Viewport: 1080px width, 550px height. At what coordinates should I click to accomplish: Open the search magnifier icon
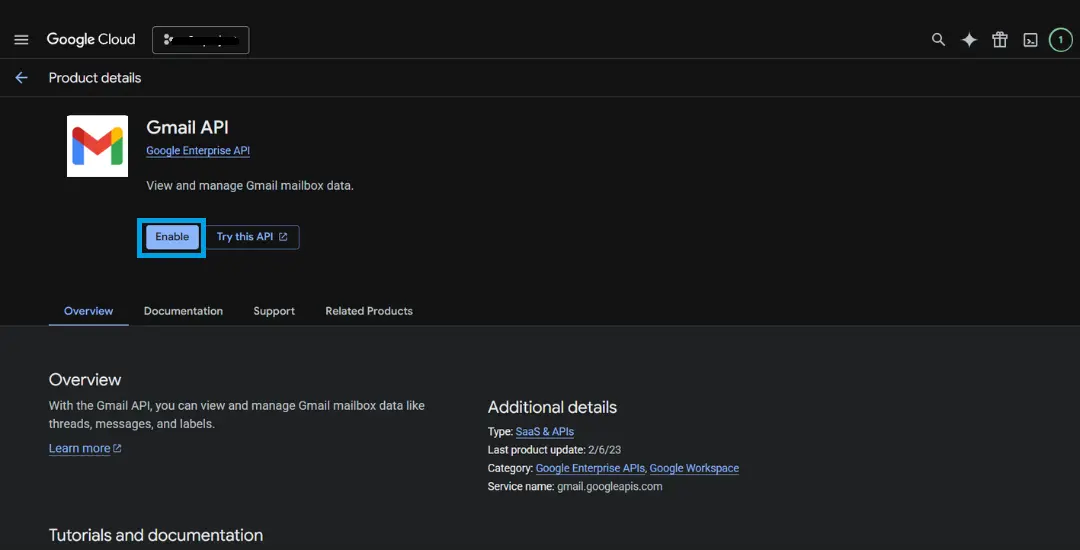pos(938,40)
